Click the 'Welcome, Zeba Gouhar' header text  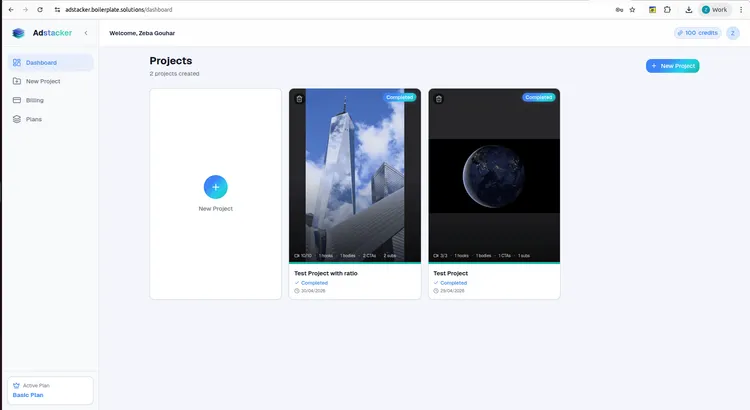point(142,33)
